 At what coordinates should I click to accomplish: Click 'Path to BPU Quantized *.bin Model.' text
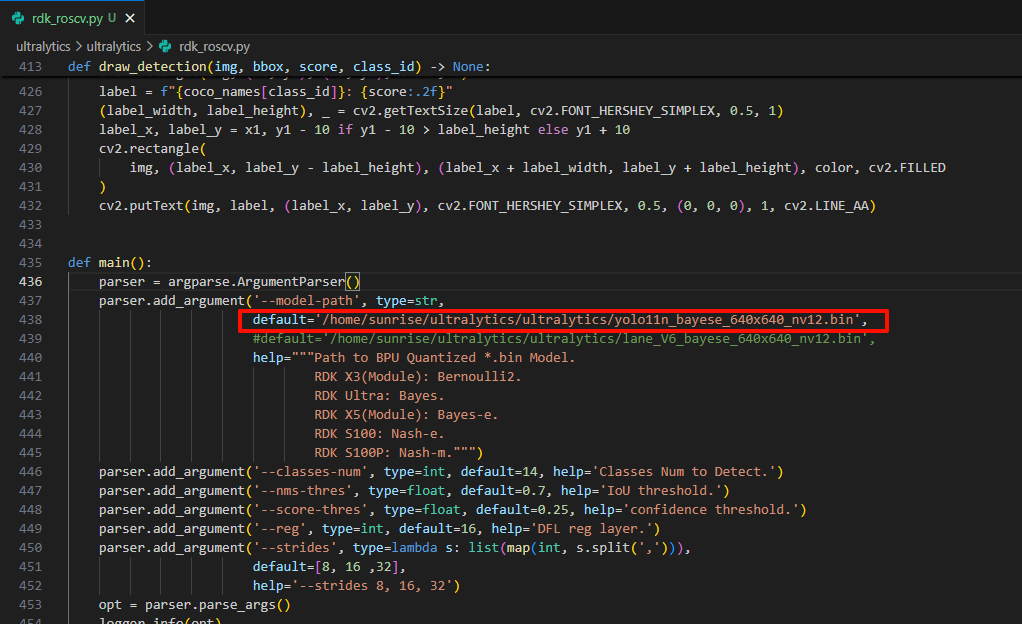445,357
